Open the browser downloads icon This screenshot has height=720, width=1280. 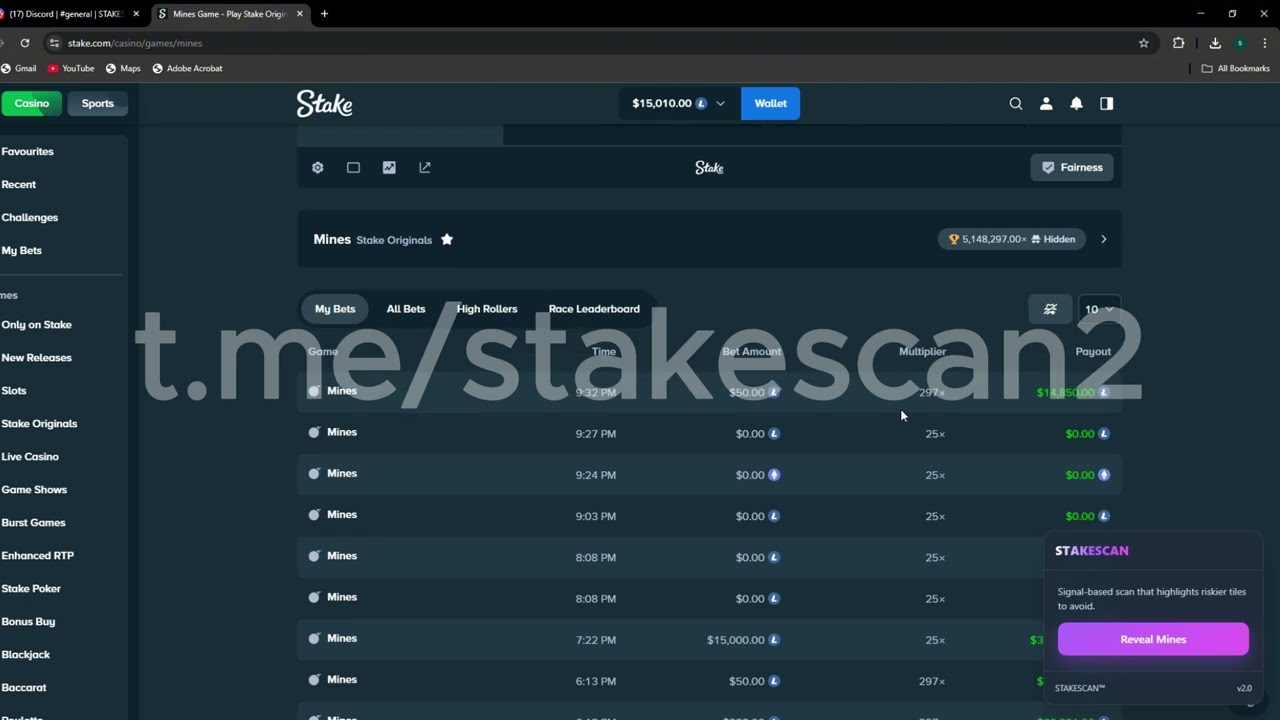point(1215,43)
